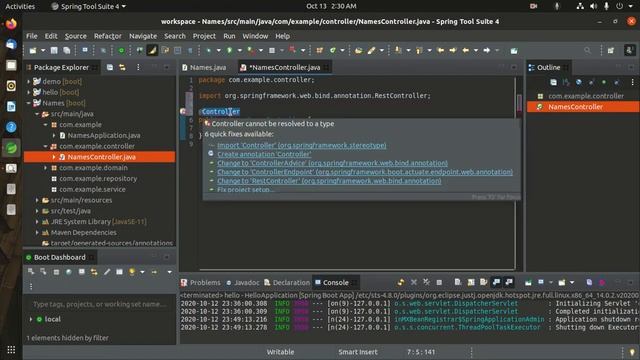
Task: Click the Save All toolbar icon
Action: point(67,50)
